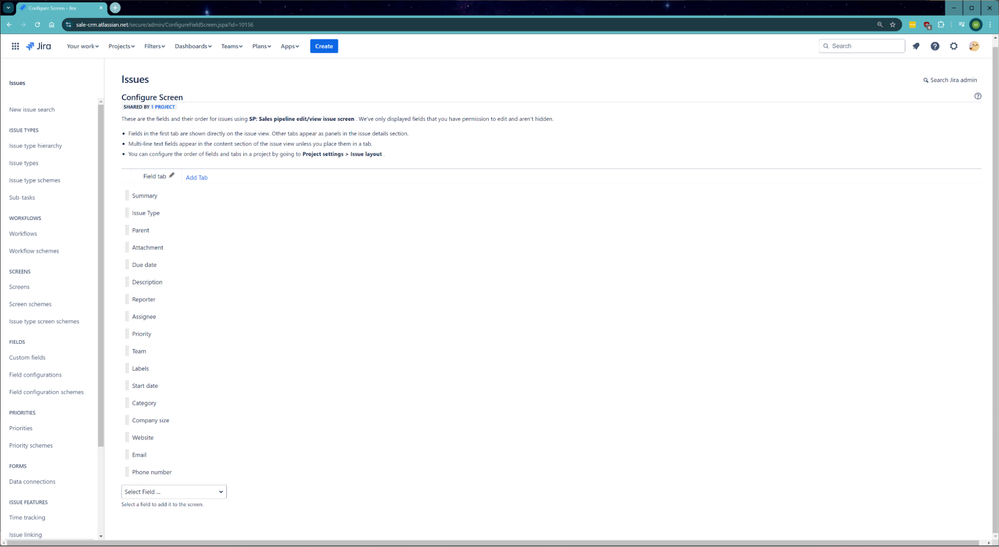Image resolution: width=999 pixels, height=547 pixels.
Task: Expand the Teams menu
Action: point(231,46)
